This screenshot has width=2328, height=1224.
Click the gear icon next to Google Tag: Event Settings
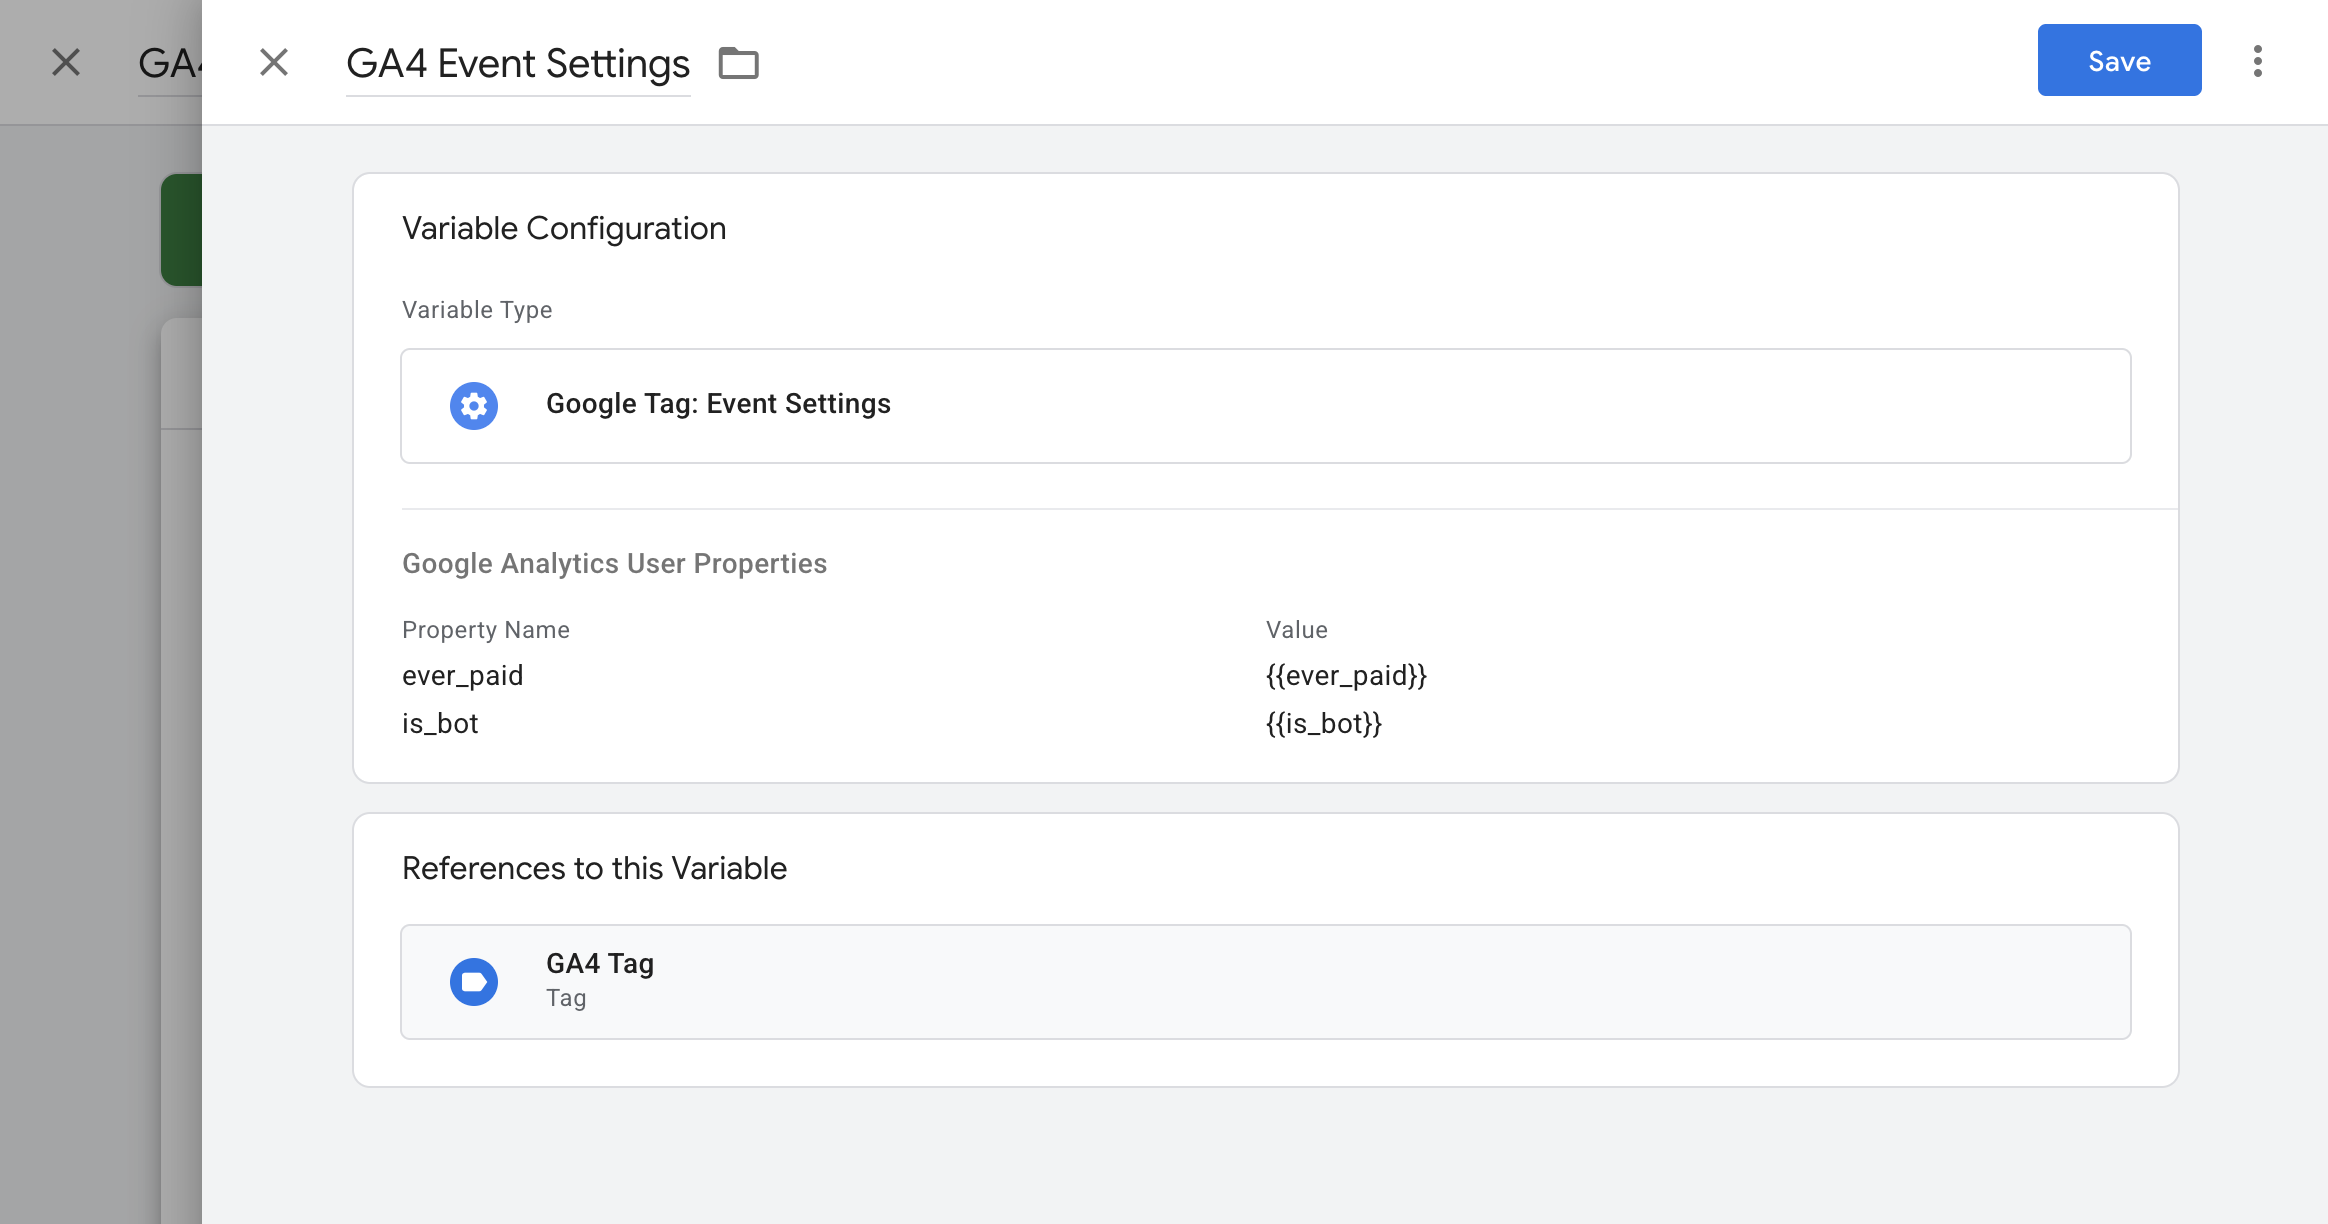coord(473,405)
